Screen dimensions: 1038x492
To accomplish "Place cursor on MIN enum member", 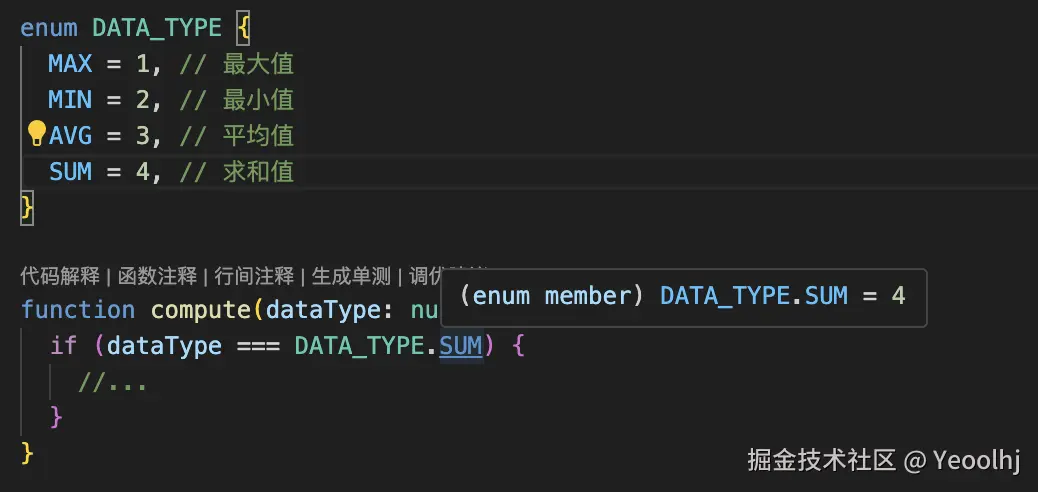I will coord(70,100).
